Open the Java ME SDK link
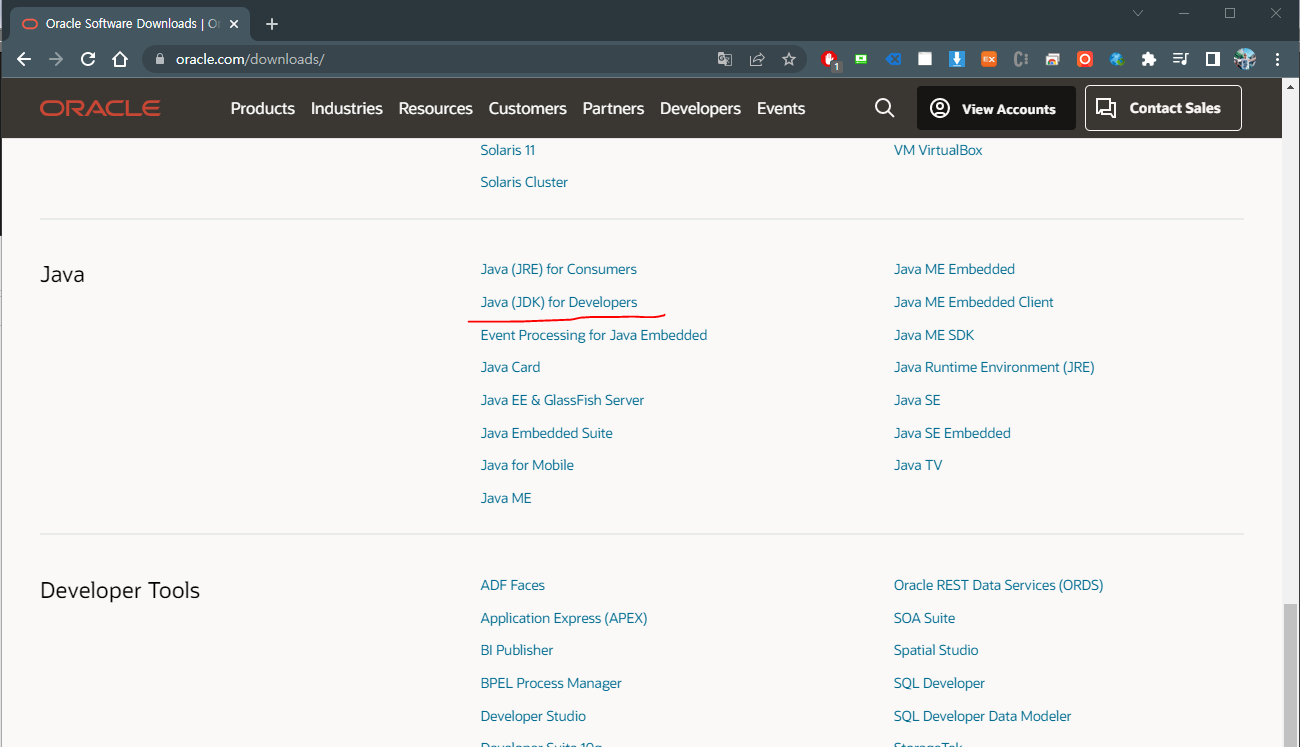The width and height of the screenshot is (1300, 747). tap(934, 335)
